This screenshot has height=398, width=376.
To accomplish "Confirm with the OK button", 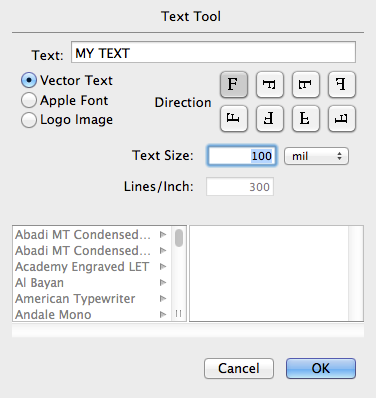I will [x=321, y=368].
